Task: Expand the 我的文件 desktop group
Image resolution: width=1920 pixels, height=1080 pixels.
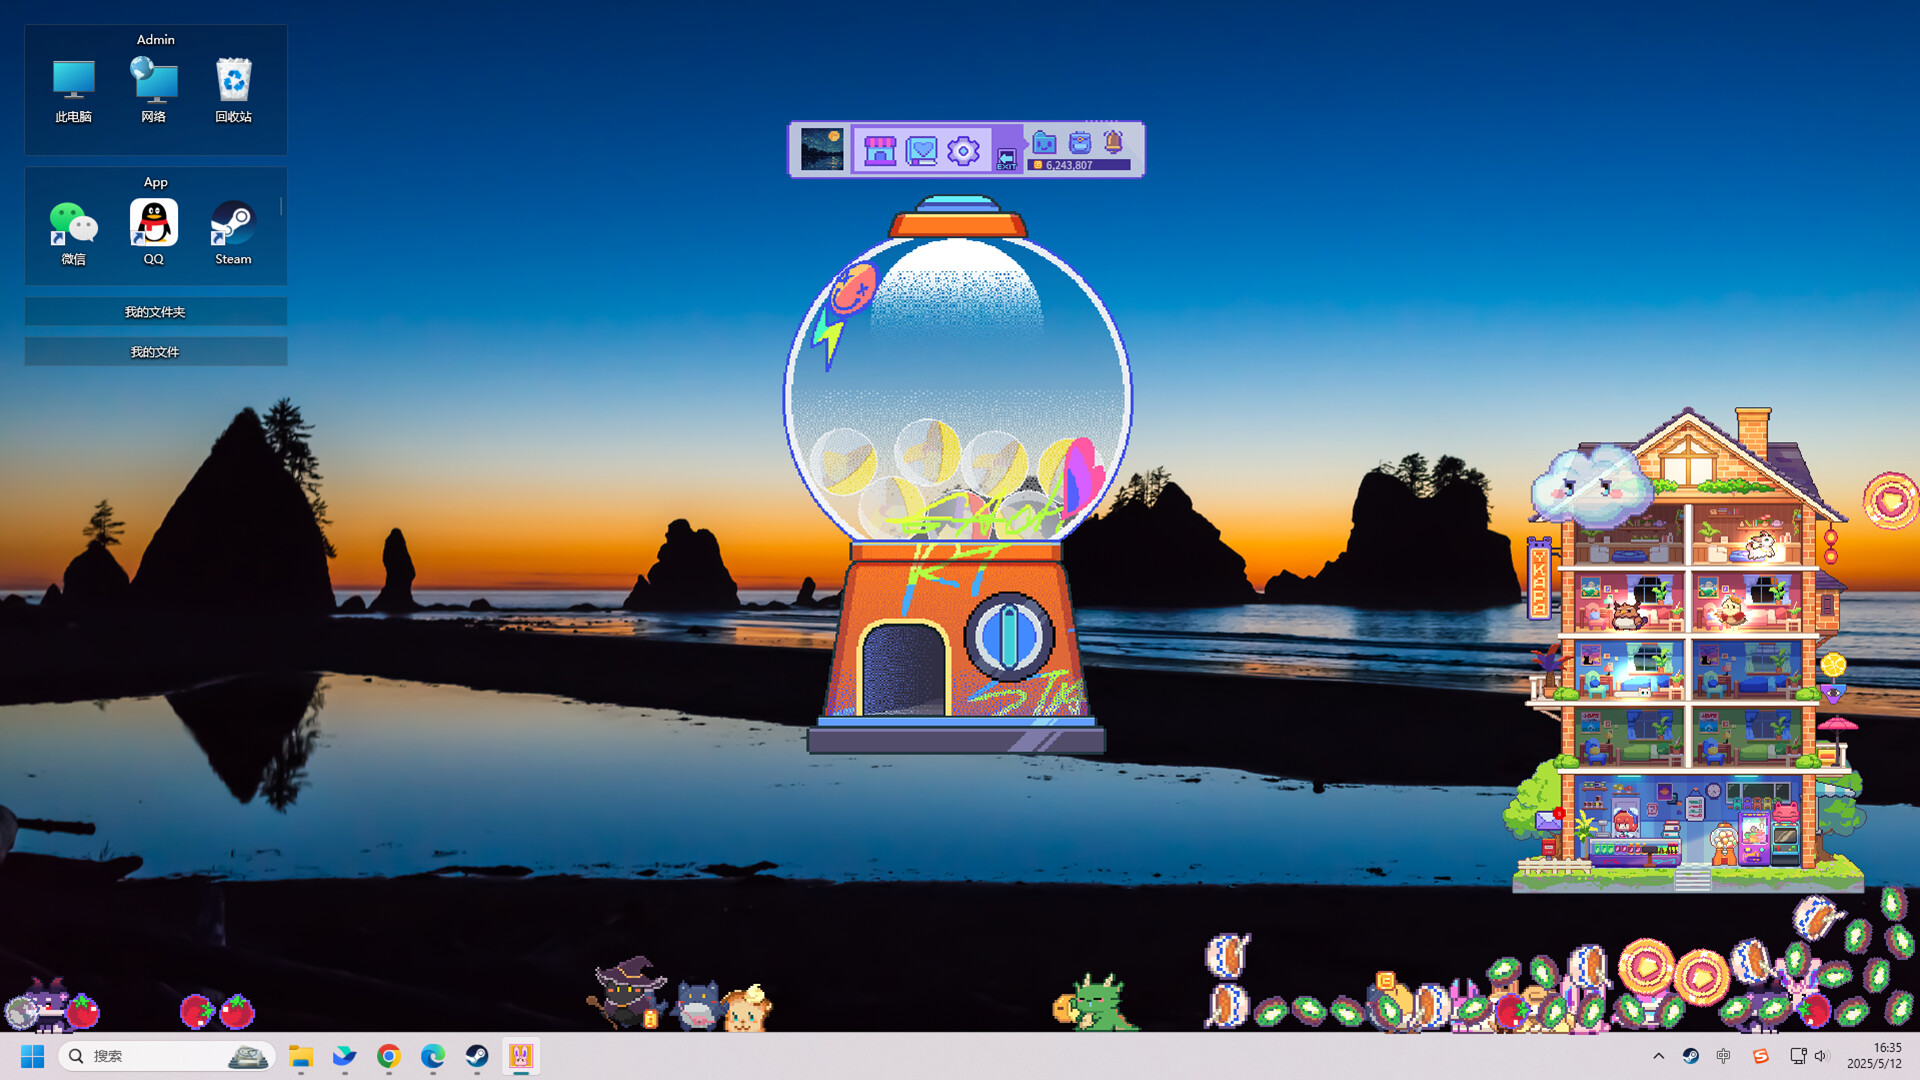Action: click(155, 352)
